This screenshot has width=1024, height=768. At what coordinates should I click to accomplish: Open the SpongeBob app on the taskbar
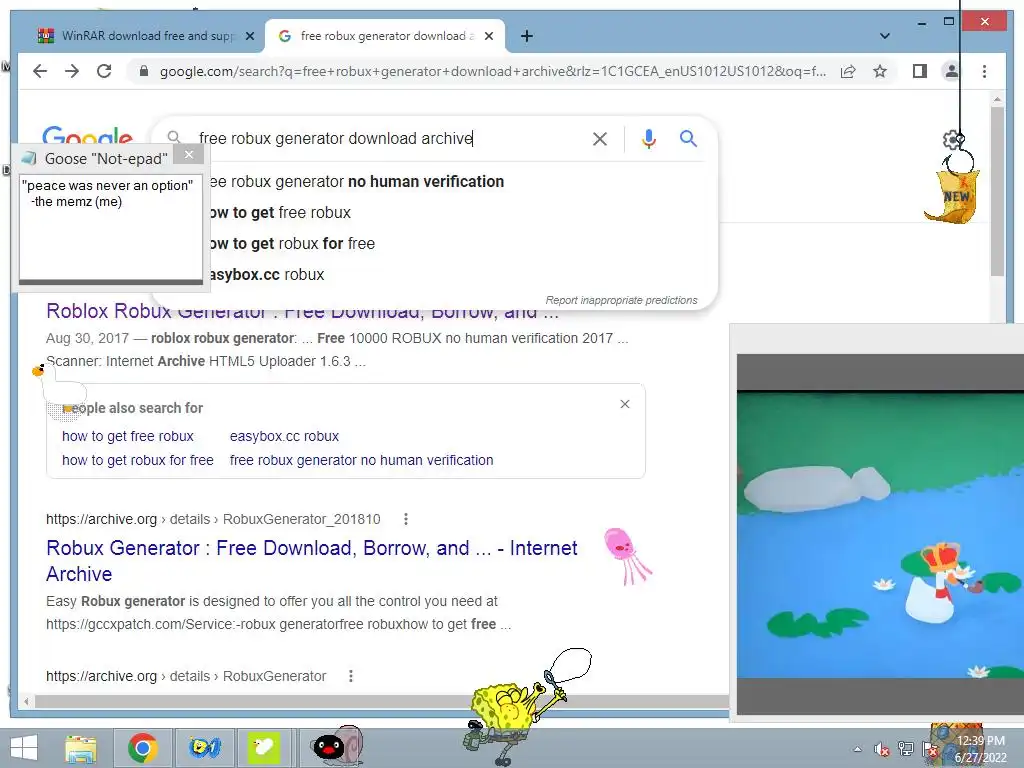(204, 748)
